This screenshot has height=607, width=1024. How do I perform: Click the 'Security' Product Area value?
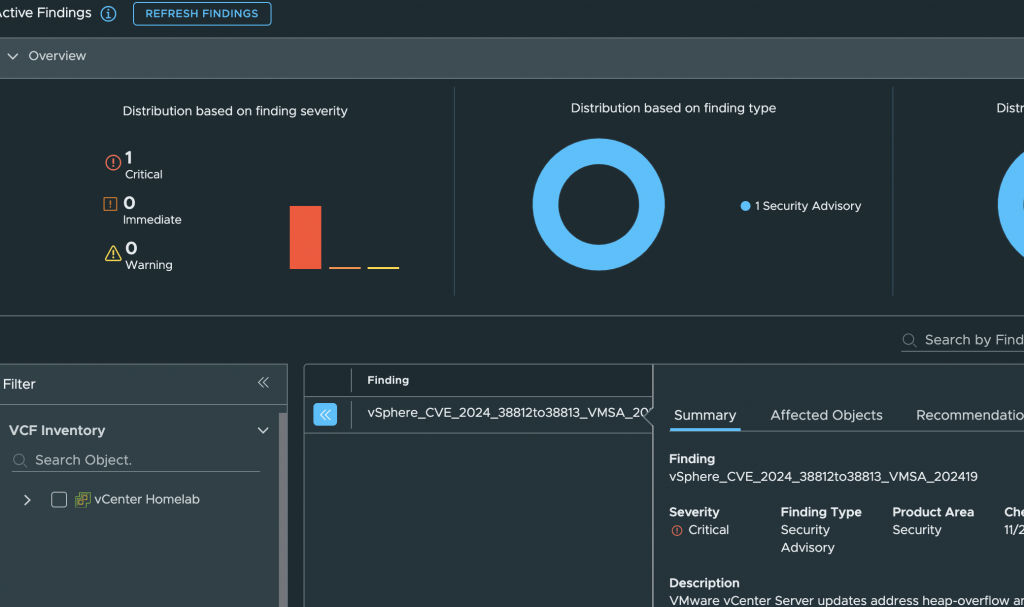click(917, 530)
